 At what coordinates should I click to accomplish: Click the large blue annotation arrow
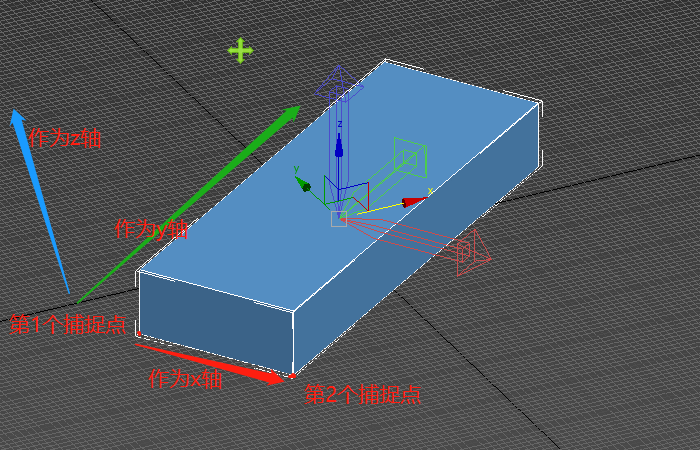[x=40, y=200]
